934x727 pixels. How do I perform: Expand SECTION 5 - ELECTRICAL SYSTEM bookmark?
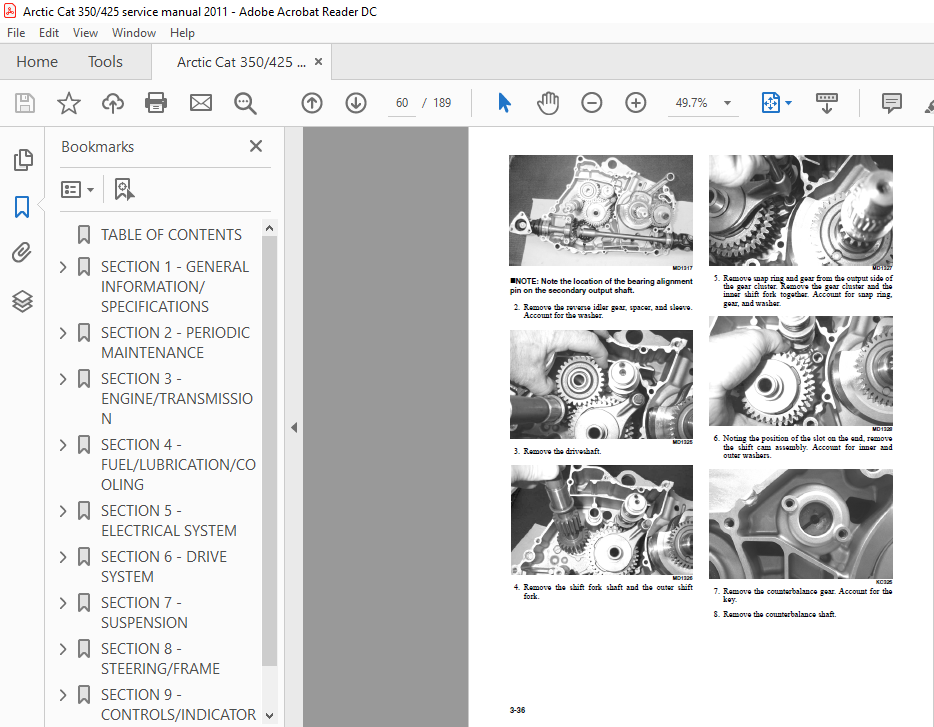(x=63, y=511)
